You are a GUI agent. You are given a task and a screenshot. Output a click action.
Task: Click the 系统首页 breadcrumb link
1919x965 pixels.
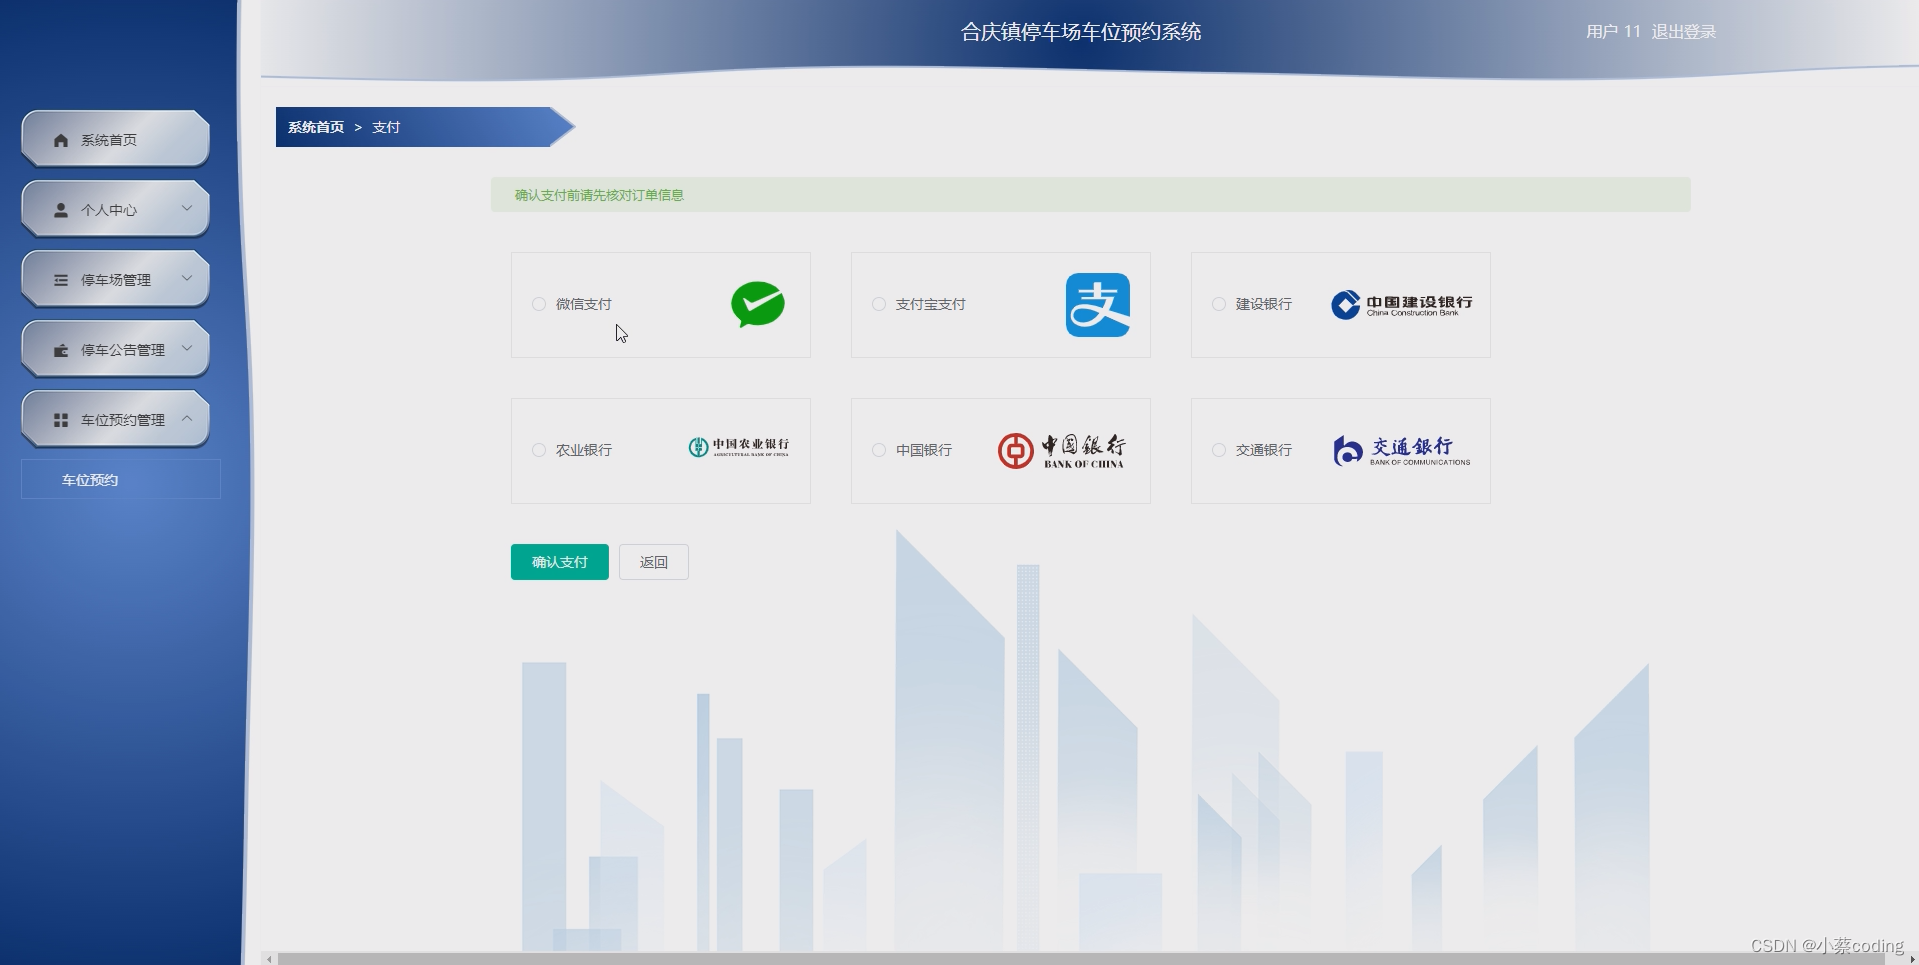click(x=316, y=127)
